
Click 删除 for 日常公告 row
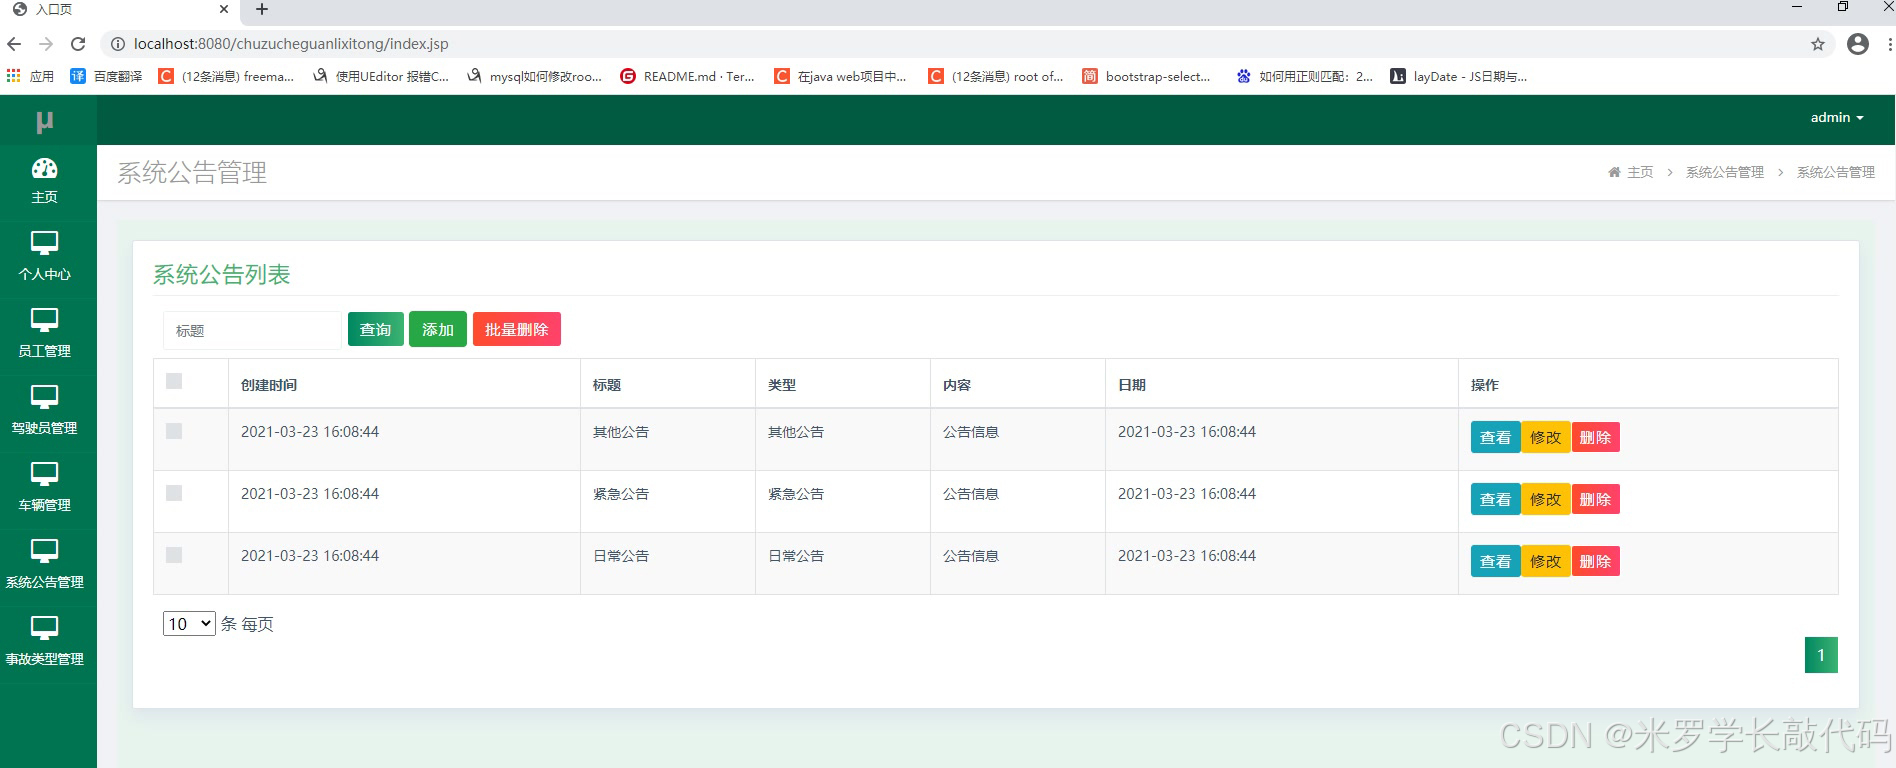[1595, 561]
